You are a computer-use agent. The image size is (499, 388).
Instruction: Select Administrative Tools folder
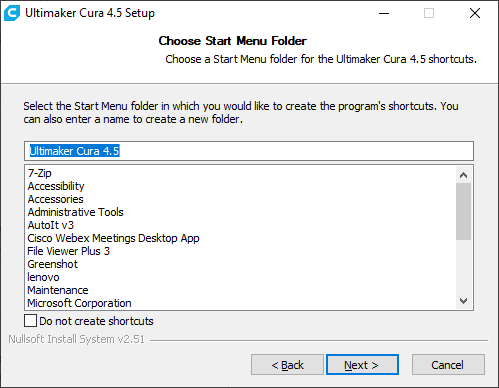coord(76,212)
